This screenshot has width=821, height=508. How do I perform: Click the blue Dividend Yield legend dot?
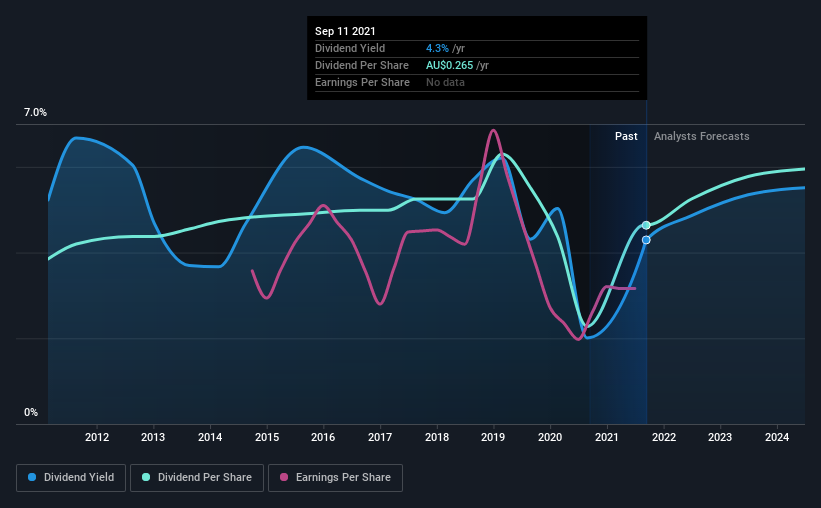pos(32,477)
